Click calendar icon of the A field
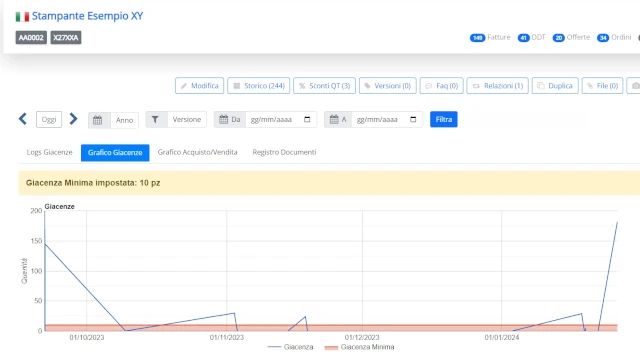 click(334, 119)
